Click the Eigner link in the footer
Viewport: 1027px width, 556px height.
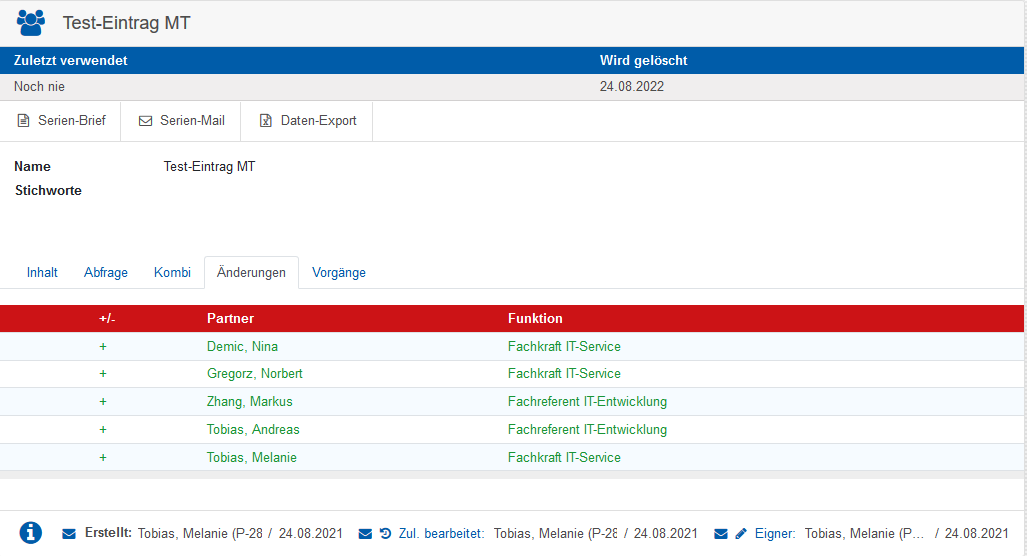pyautogui.click(x=775, y=534)
